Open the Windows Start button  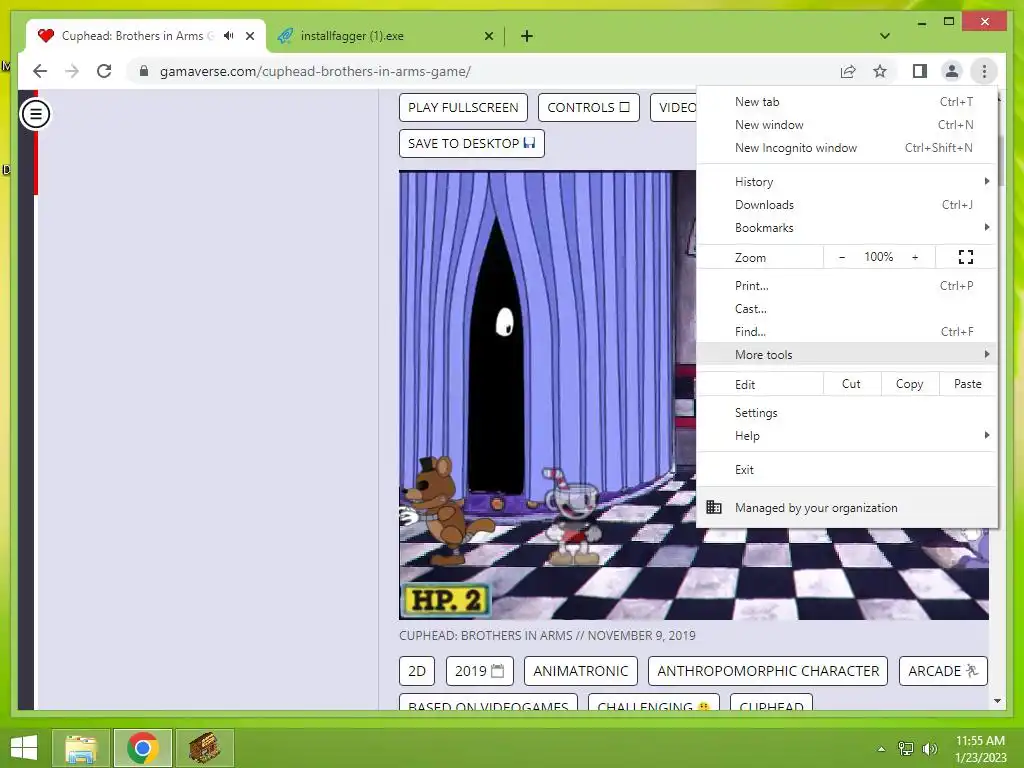coord(24,748)
